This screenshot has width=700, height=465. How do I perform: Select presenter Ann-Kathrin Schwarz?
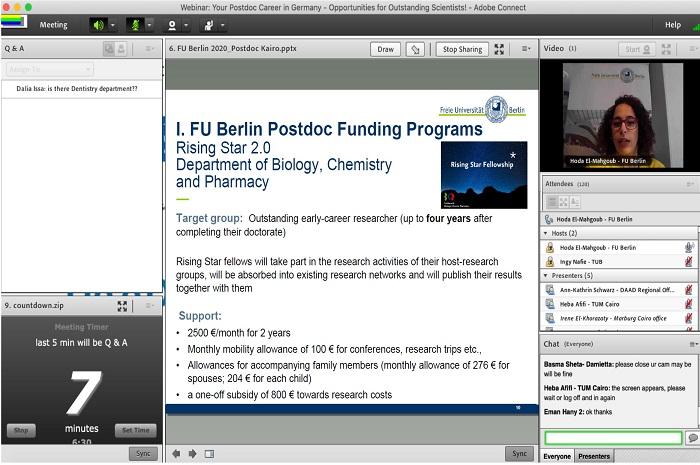coord(618,290)
